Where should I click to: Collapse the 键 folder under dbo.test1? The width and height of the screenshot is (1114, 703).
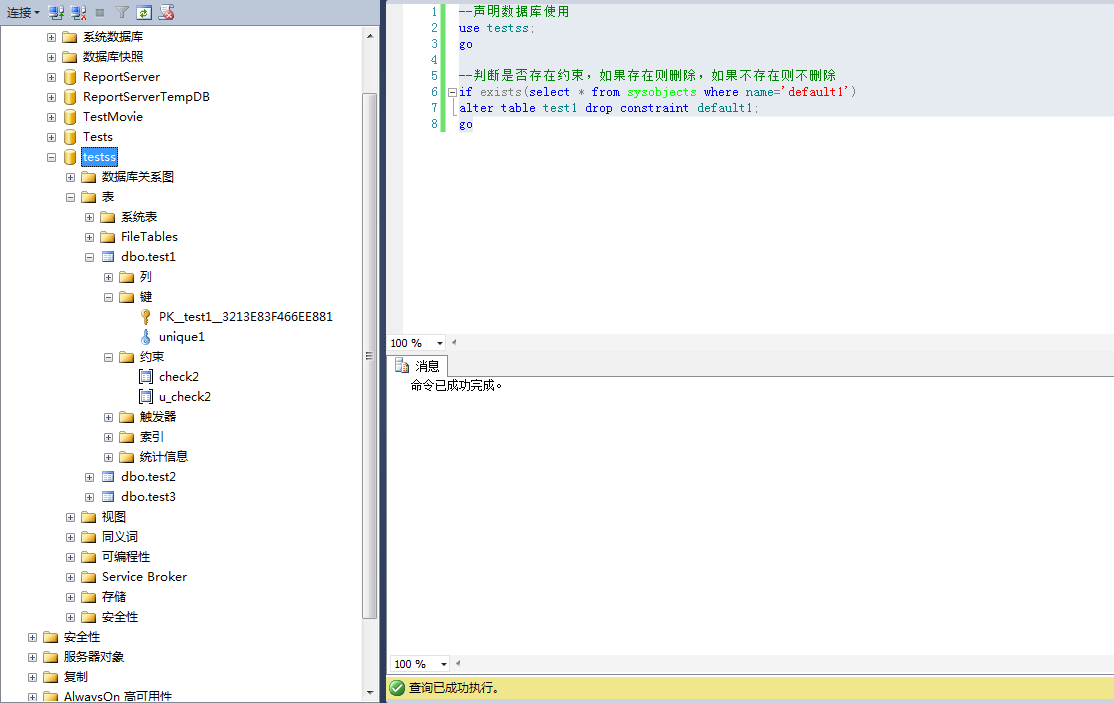coord(109,297)
